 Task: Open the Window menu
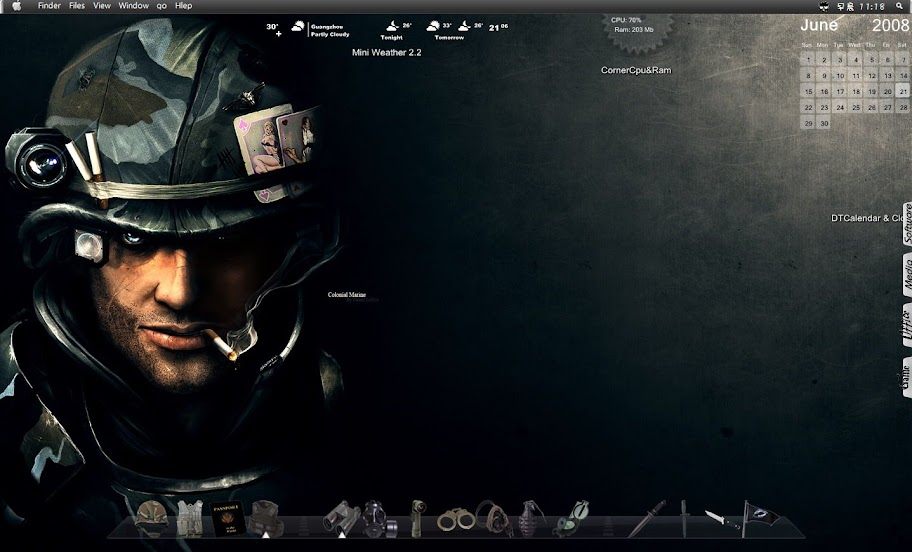(x=134, y=6)
